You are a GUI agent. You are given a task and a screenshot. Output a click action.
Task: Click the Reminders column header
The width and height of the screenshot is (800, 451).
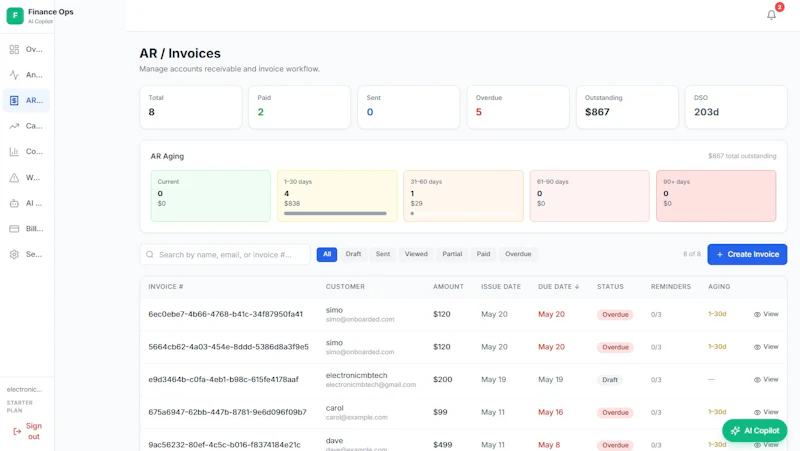click(671, 287)
